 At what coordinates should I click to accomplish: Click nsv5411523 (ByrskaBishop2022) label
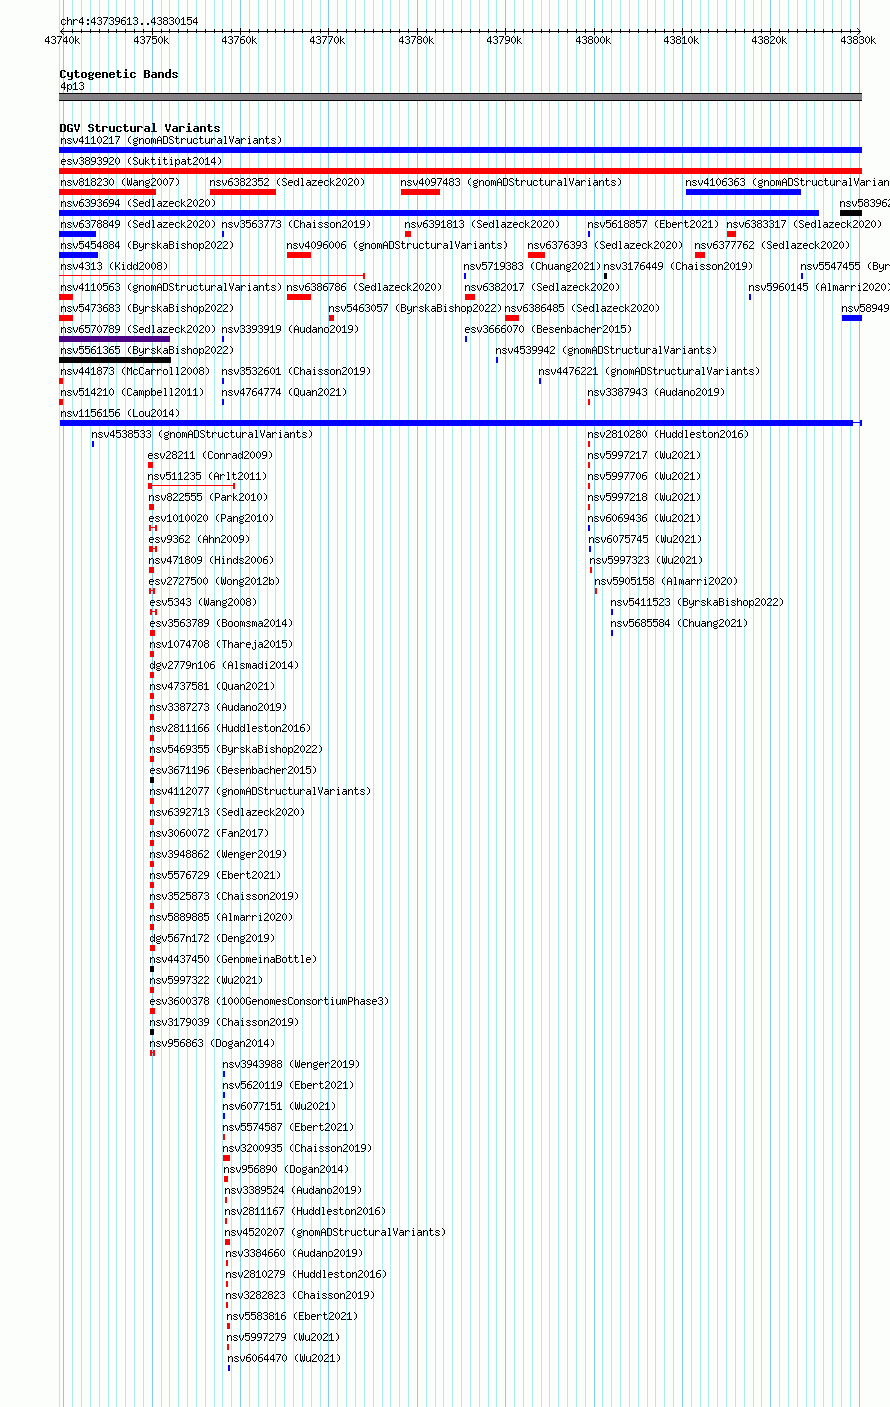point(697,602)
